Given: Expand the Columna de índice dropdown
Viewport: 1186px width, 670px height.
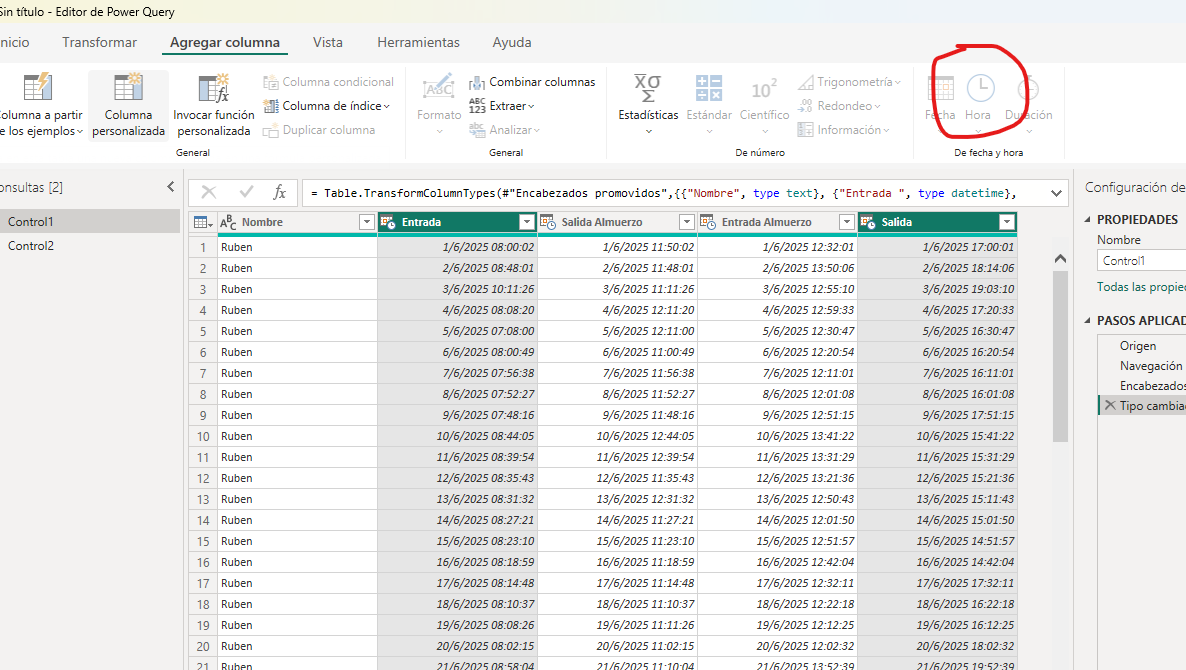Looking at the screenshot, I should (x=387, y=106).
